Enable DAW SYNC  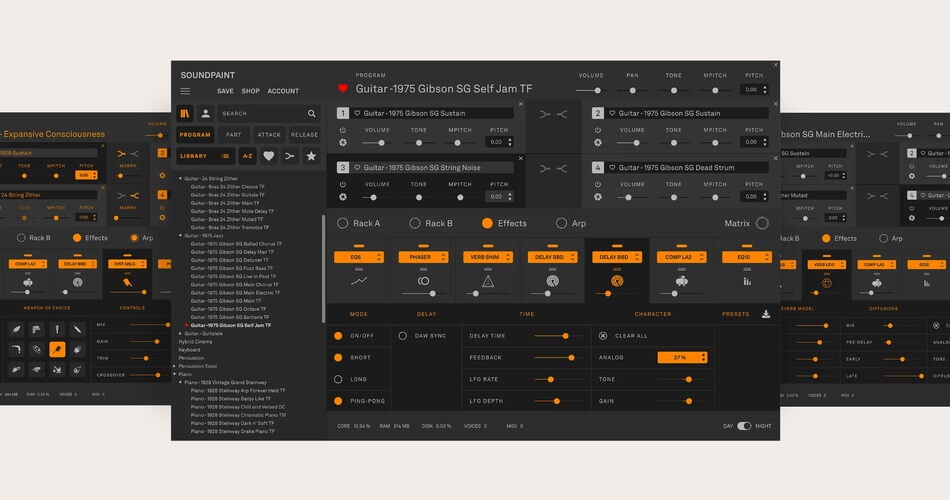pos(402,336)
